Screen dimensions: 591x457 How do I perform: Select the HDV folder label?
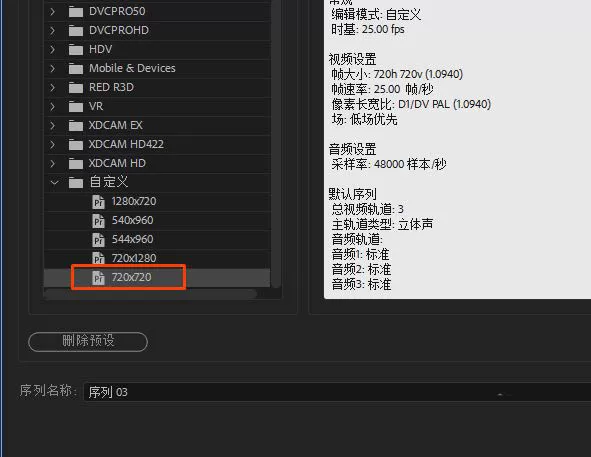[x=100, y=49]
